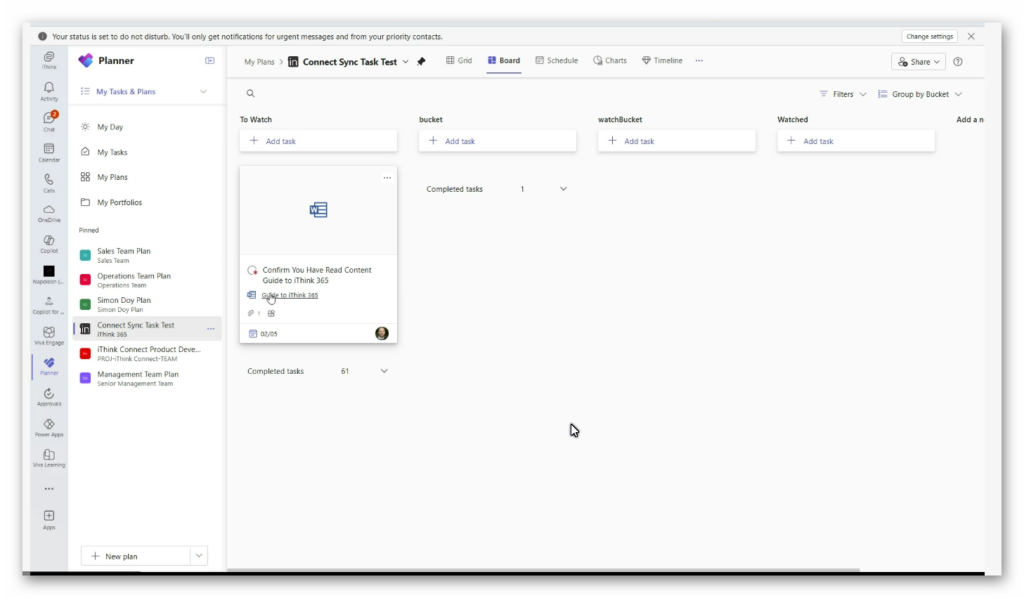The height and width of the screenshot is (598, 1024).
Task: Open iThink Connect Product Deve... plan
Action: tap(147, 353)
